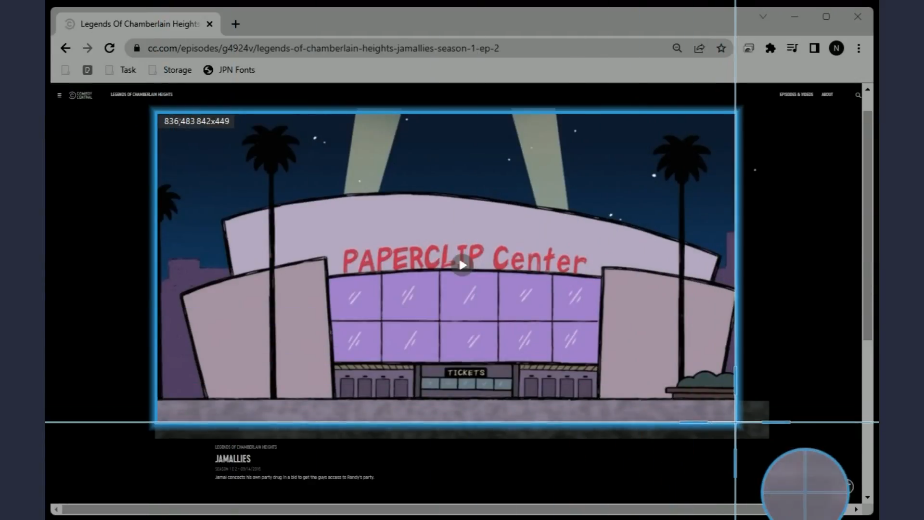Open the Storage bookmark
Viewport: 924px width, 520px height.
(170, 70)
